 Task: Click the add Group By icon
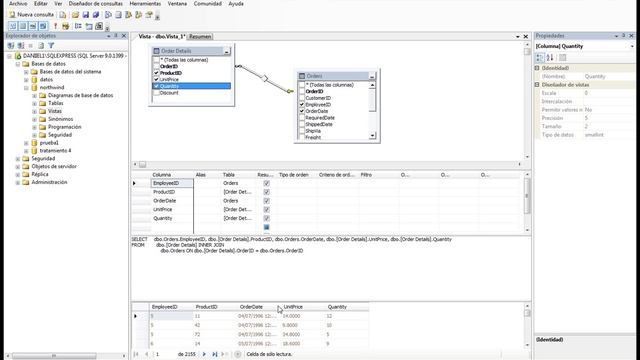[78, 26]
